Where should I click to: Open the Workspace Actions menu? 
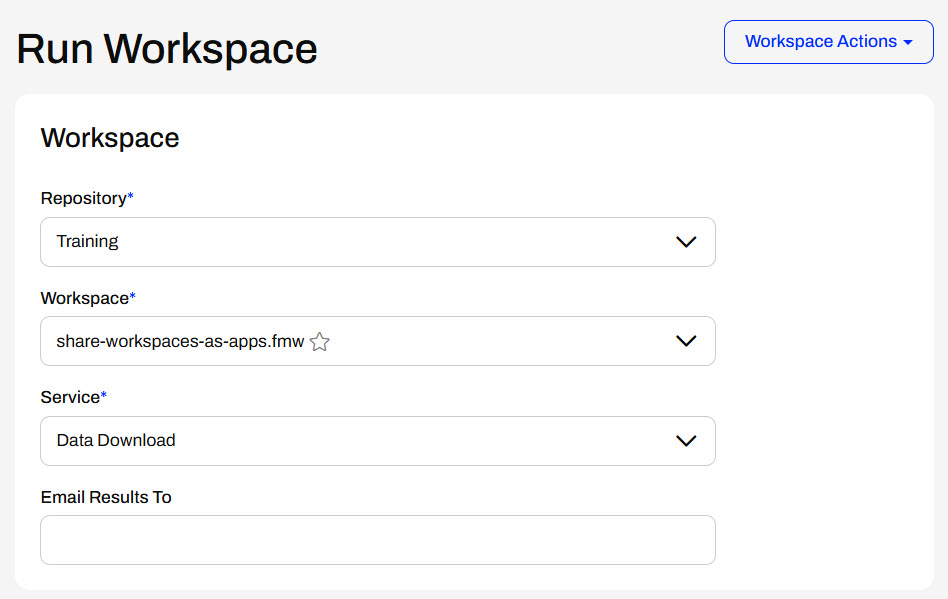[828, 42]
